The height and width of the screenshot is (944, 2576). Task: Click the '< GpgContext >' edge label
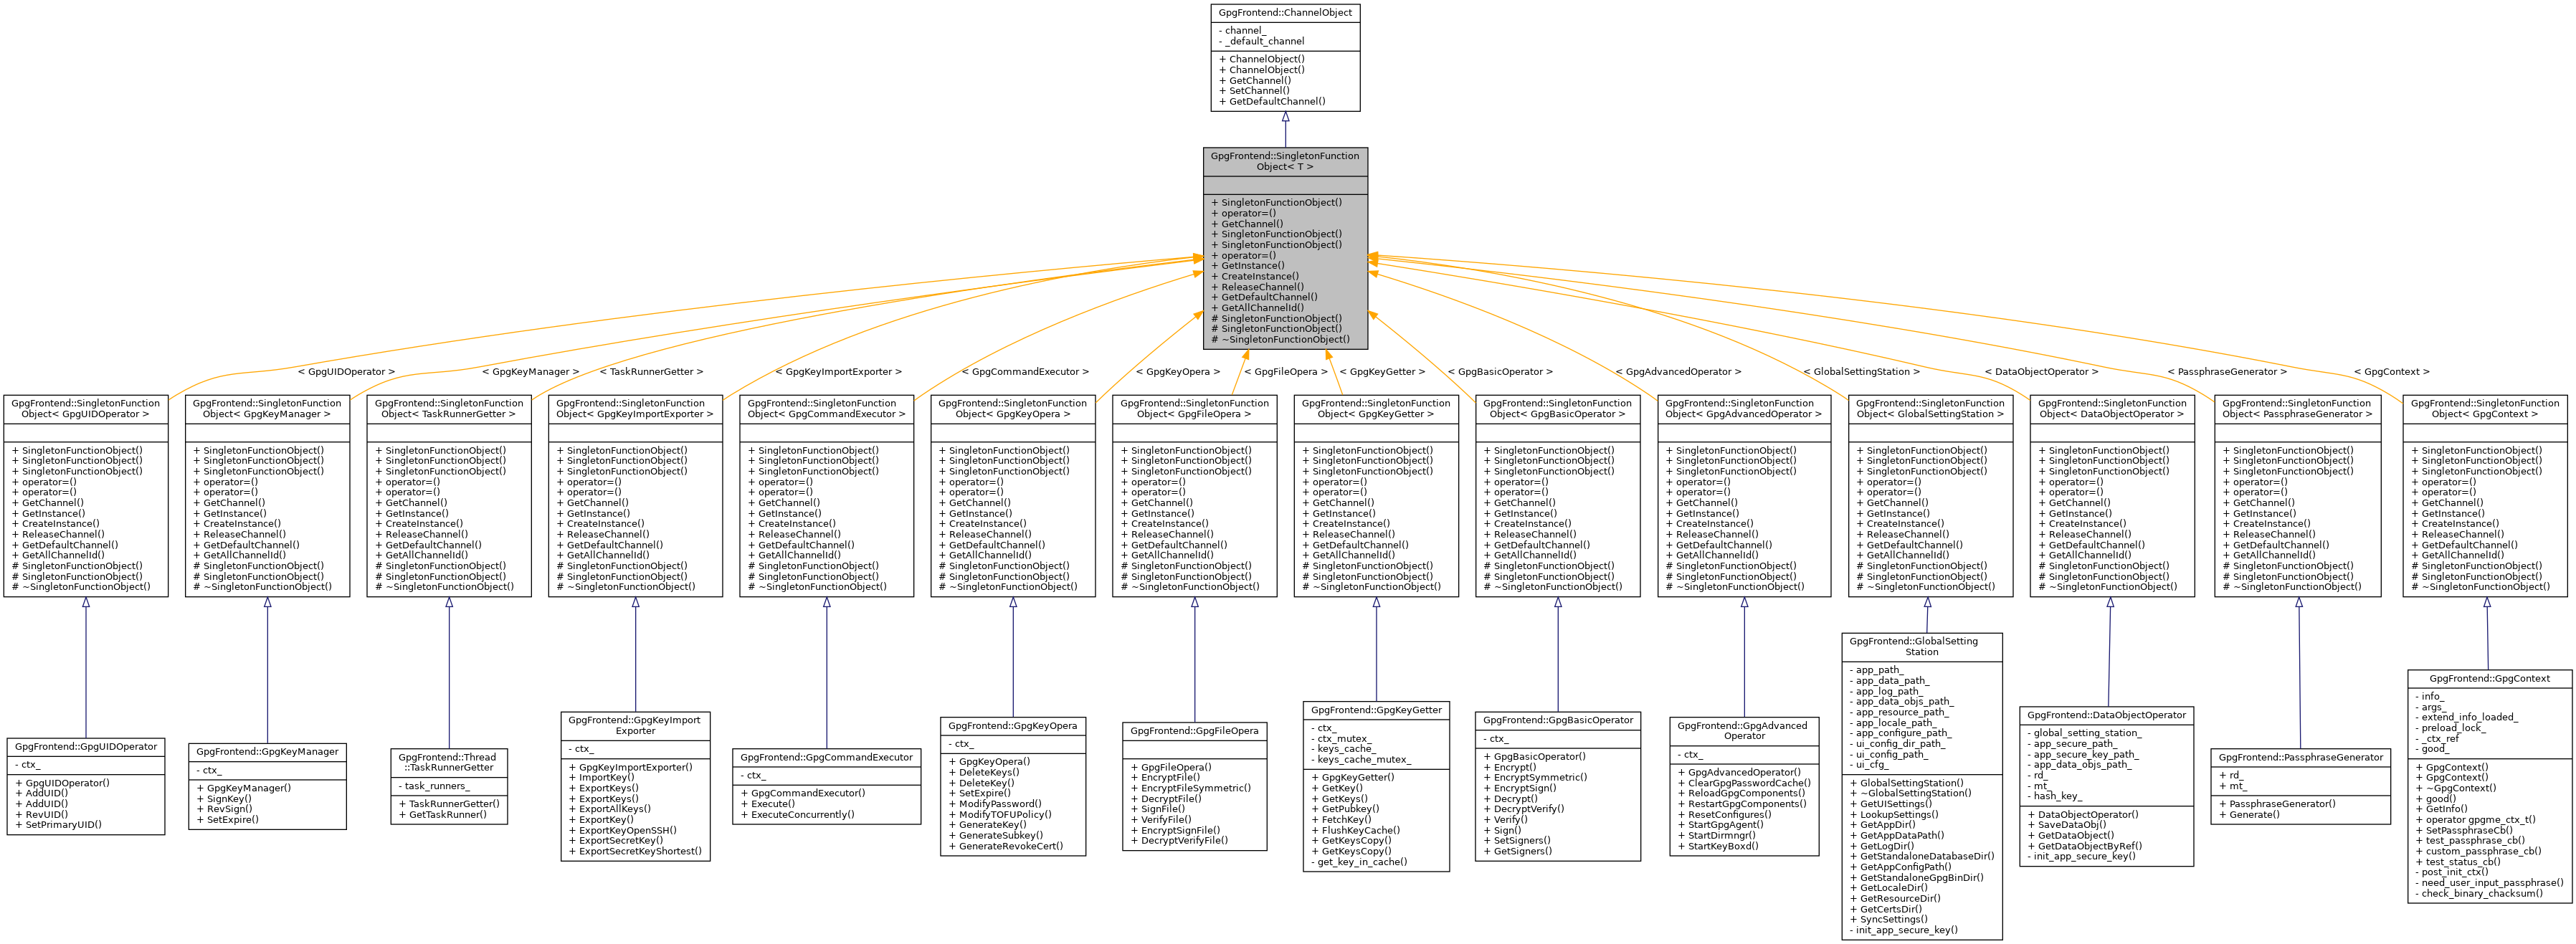click(2391, 372)
